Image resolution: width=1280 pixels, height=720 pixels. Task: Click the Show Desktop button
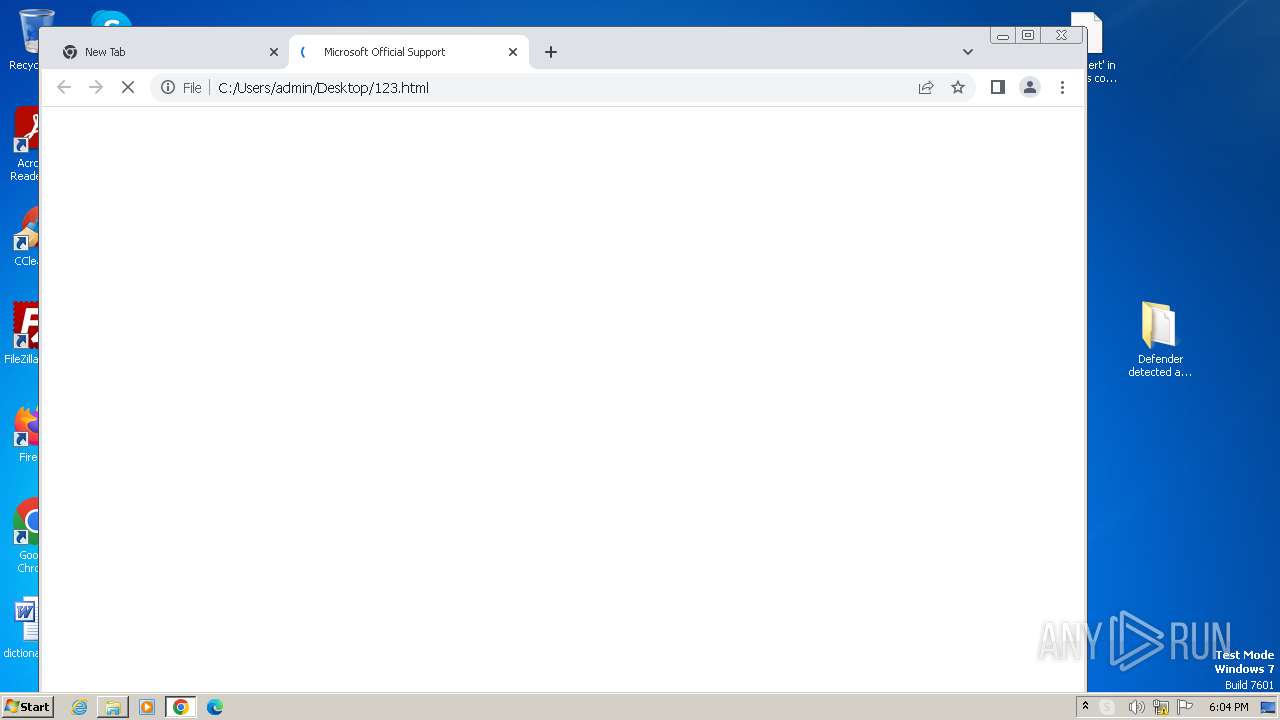tap(1268, 707)
